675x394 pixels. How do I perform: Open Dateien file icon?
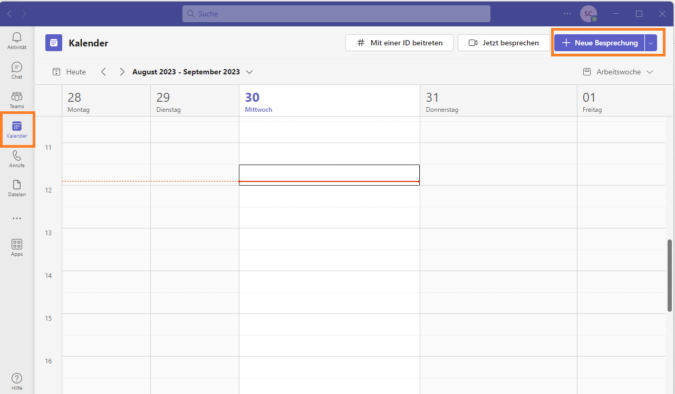(x=17, y=188)
